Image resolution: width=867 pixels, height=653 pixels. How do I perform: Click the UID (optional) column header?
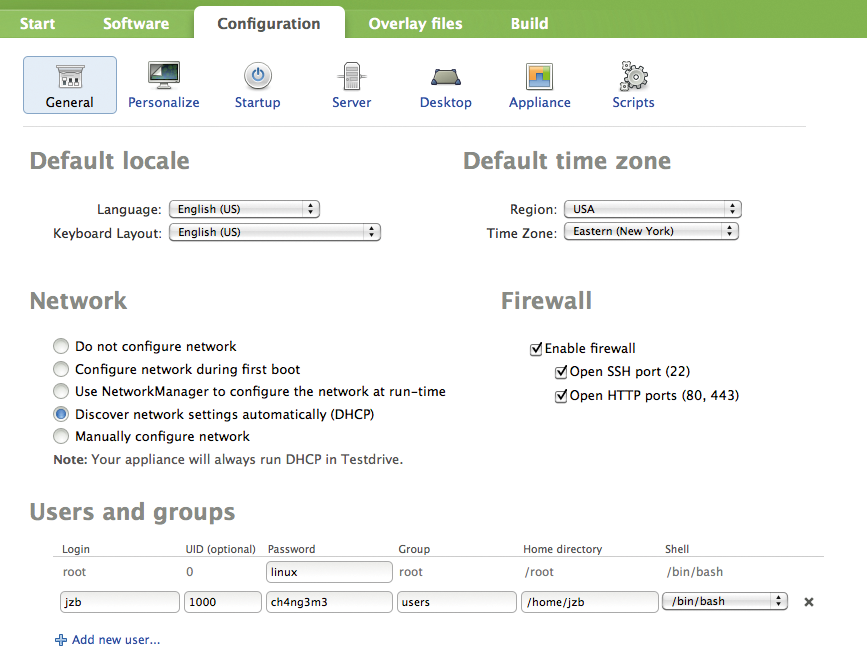coord(221,549)
